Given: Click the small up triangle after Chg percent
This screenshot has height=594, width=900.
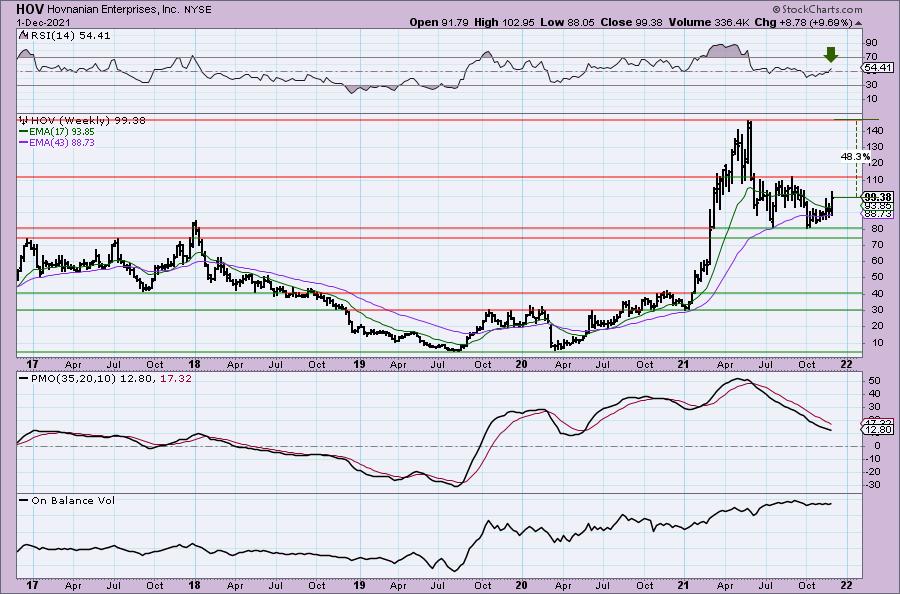Looking at the screenshot, I should click(x=858, y=23).
